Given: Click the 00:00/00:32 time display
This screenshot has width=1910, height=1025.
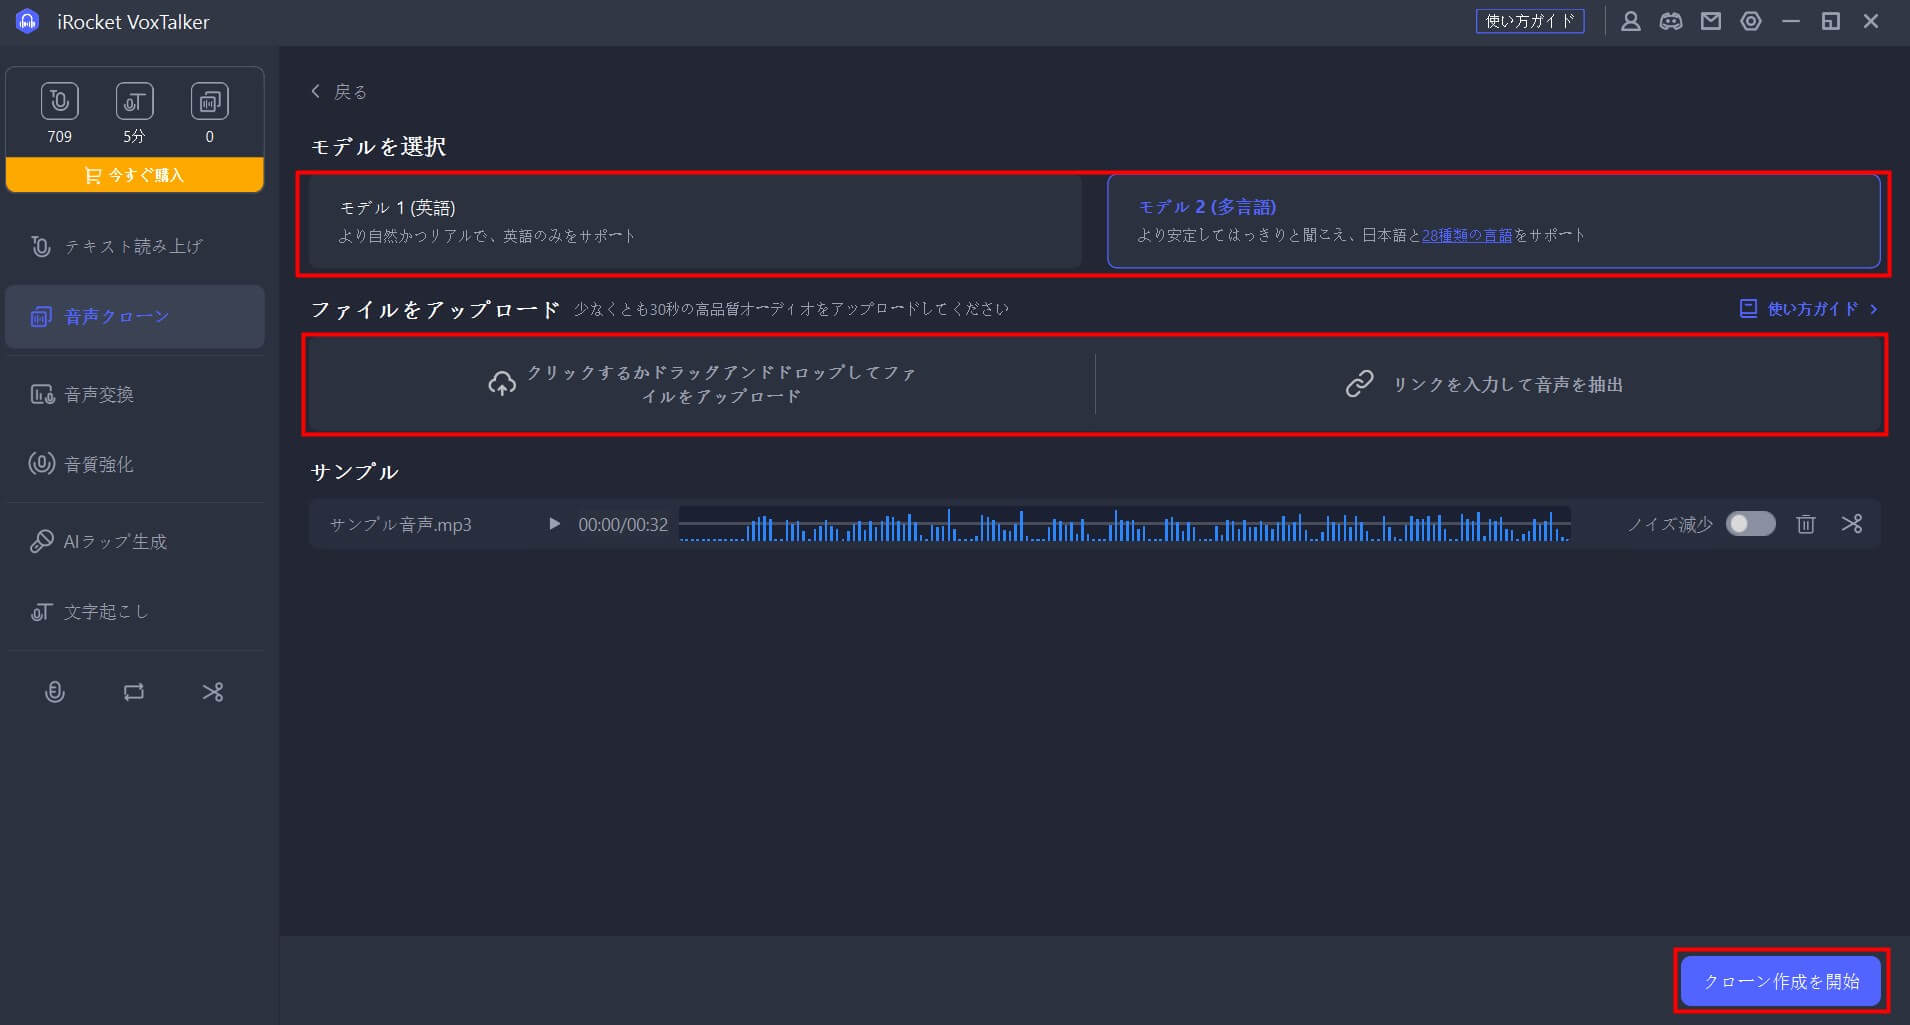Looking at the screenshot, I should click(623, 524).
